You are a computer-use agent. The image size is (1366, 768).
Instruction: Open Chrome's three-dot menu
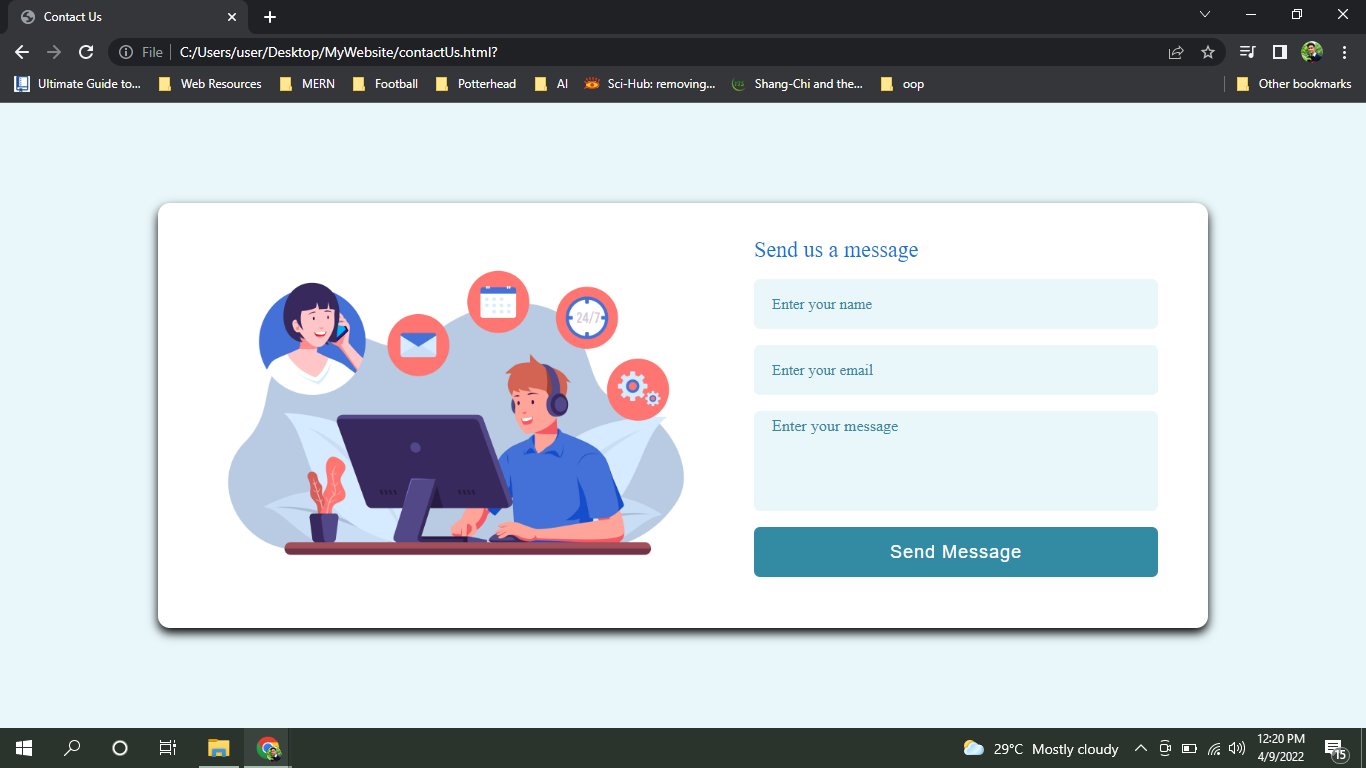coord(1344,51)
